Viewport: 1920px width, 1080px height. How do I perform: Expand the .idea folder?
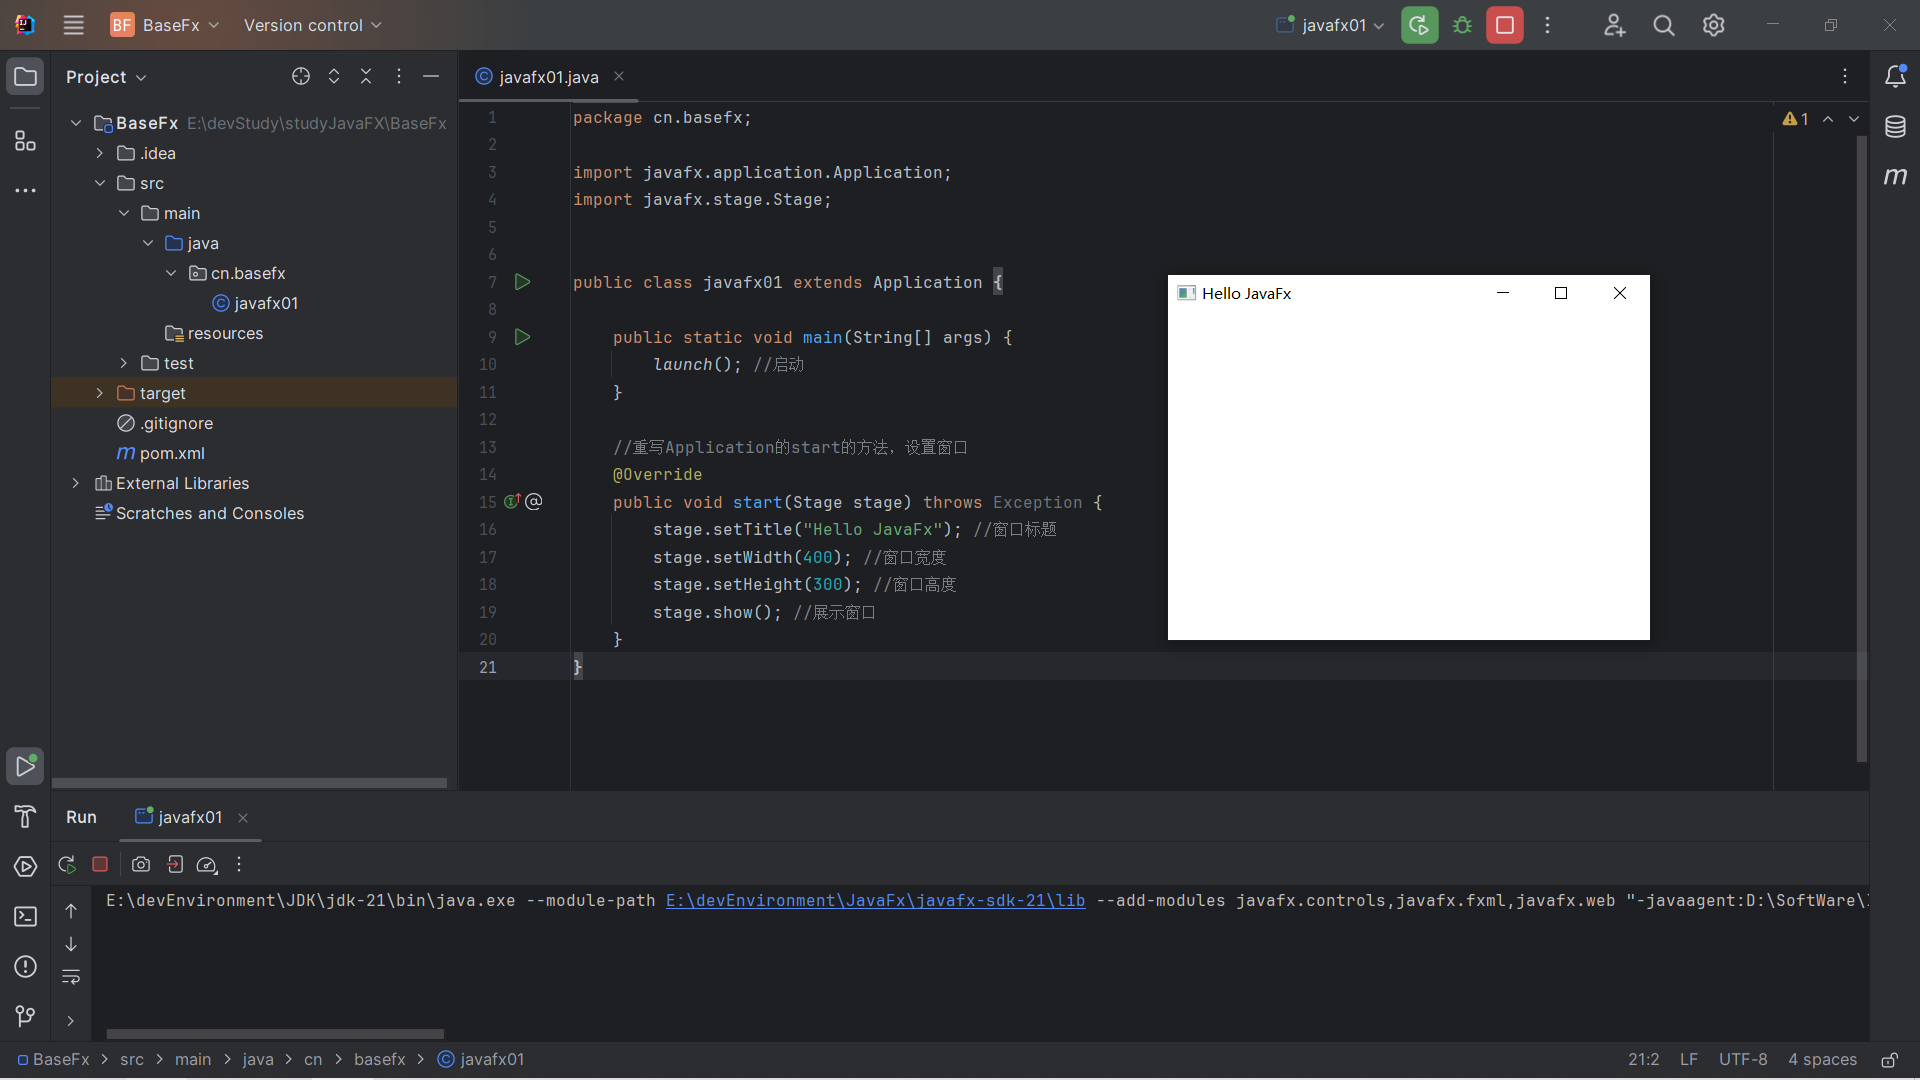coord(100,153)
